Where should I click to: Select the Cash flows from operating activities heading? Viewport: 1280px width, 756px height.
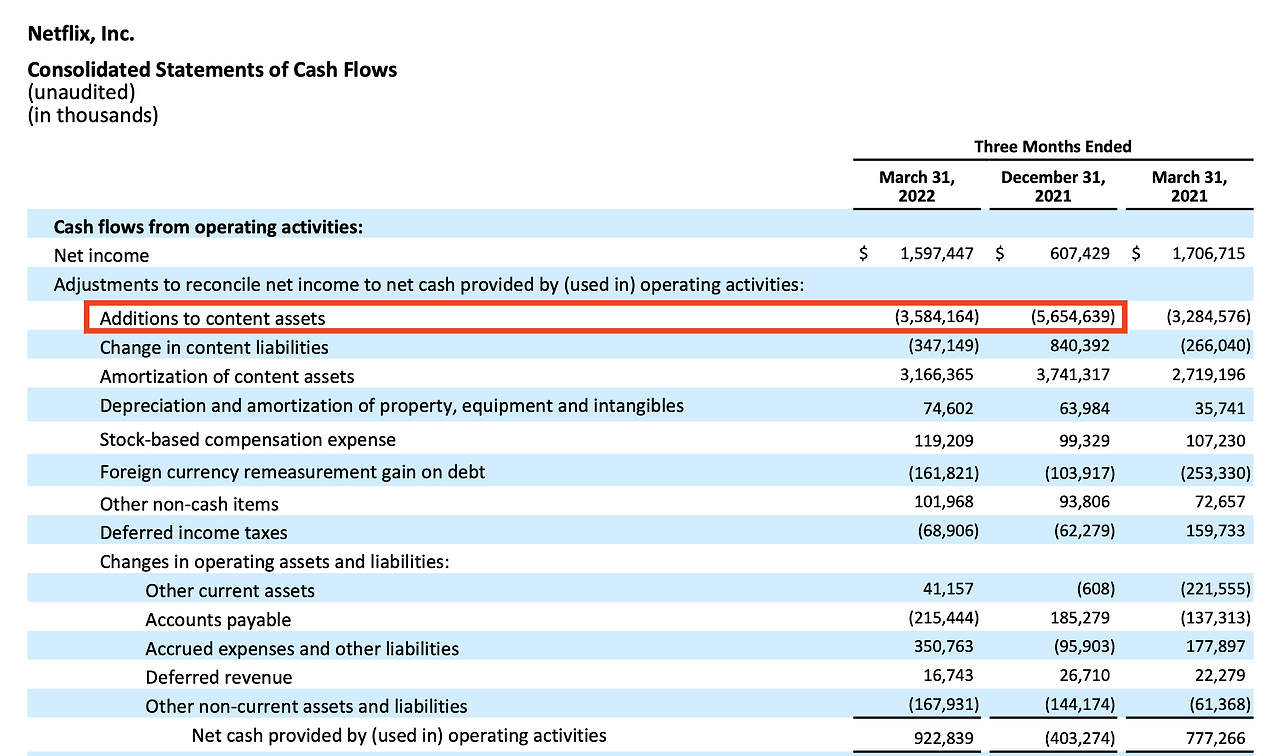pos(208,227)
